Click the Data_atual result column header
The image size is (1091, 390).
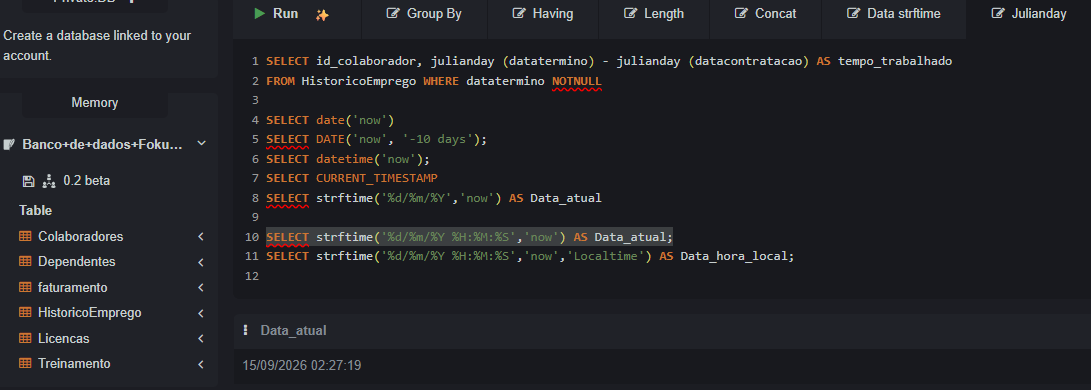pyautogui.click(x=293, y=330)
